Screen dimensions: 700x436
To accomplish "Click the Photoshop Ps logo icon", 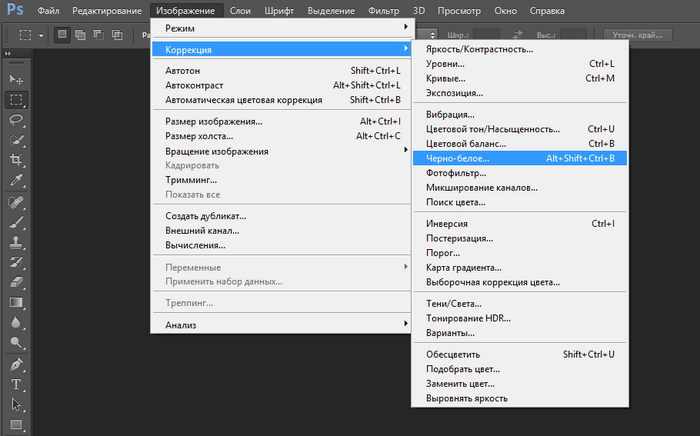I will pyautogui.click(x=14, y=12).
